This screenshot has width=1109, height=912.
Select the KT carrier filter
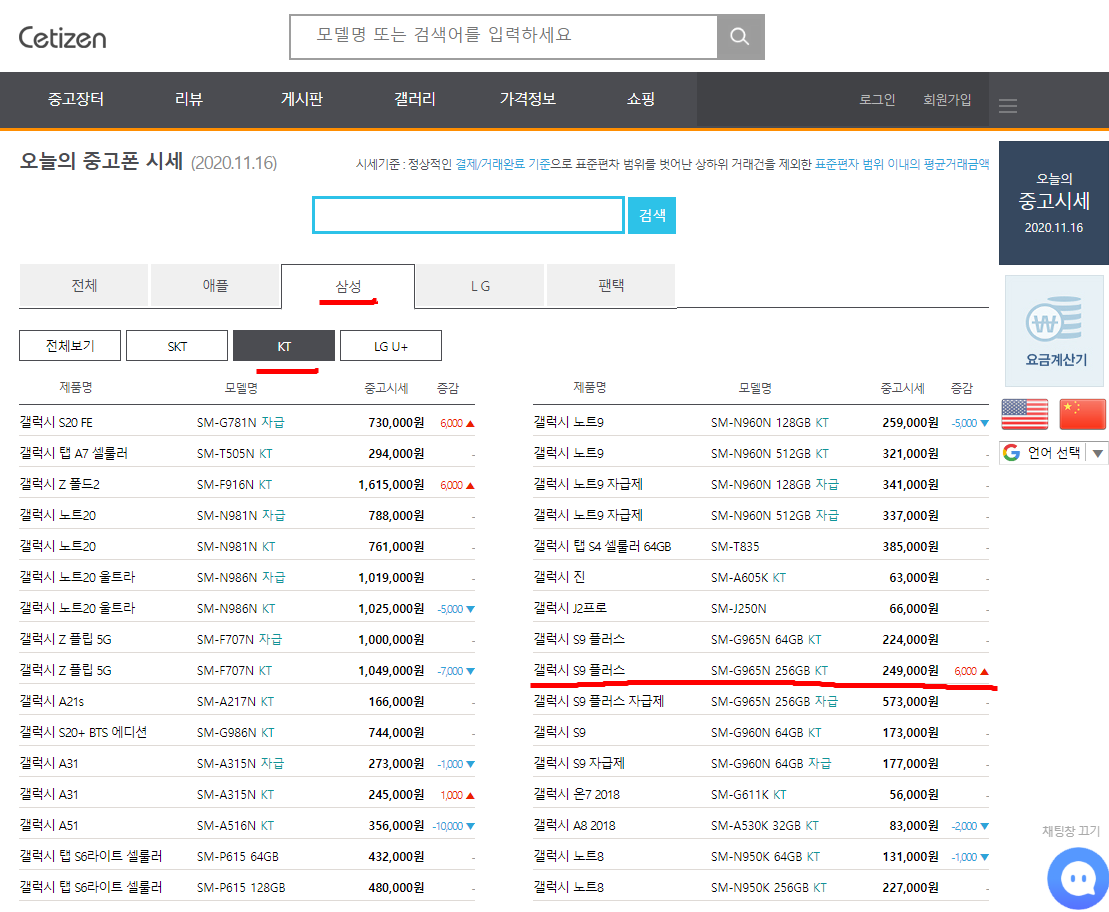pyautogui.click(x=284, y=346)
